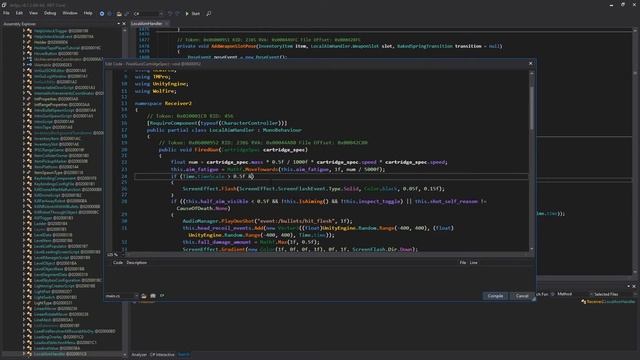Switch to the Search tab
Image resolution: width=640 pixels, height=360 pixels.
click(x=184, y=355)
